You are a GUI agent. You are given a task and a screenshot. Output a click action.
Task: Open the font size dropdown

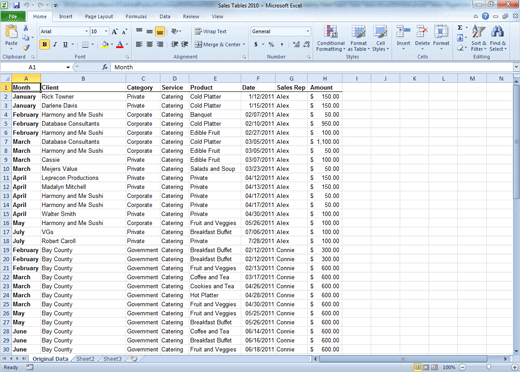click(x=106, y=31)
